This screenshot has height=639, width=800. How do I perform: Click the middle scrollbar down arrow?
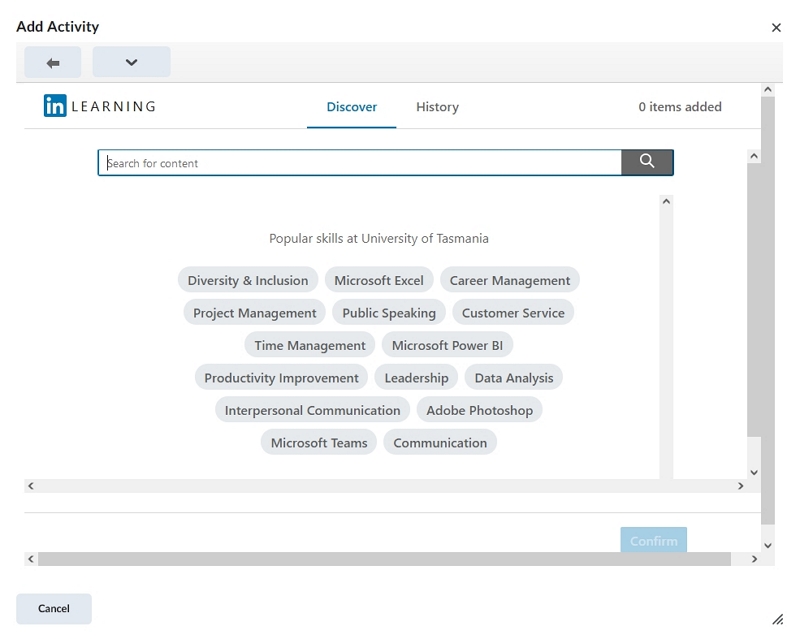click(754, 473)
